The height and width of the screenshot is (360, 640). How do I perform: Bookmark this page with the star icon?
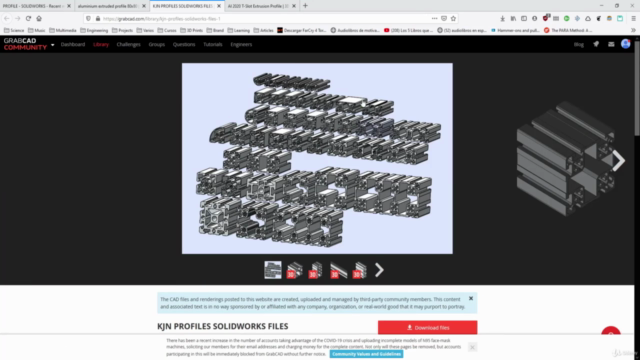(453, 18)
